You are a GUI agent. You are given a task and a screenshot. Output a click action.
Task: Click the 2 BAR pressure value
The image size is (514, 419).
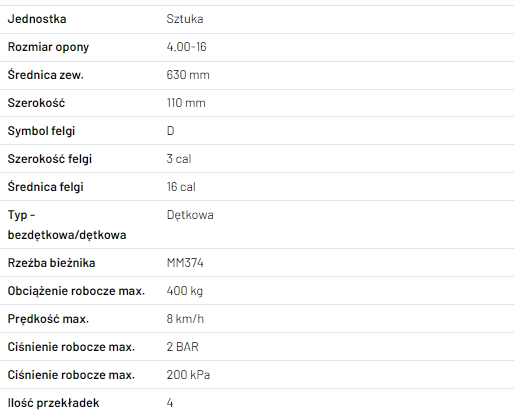(x=183, y=347)
